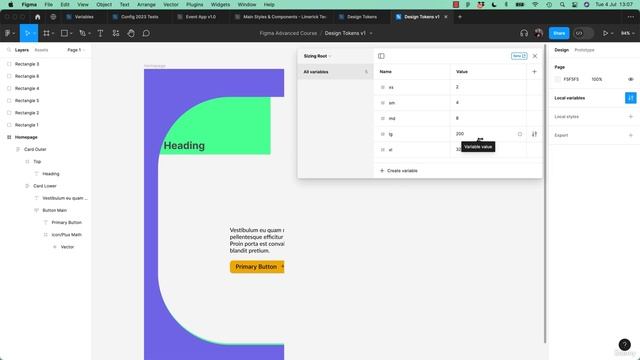The image size is (640, 360).
Task: Open the Sizing Root collection dropdown
Action: (x=317, y=56)
